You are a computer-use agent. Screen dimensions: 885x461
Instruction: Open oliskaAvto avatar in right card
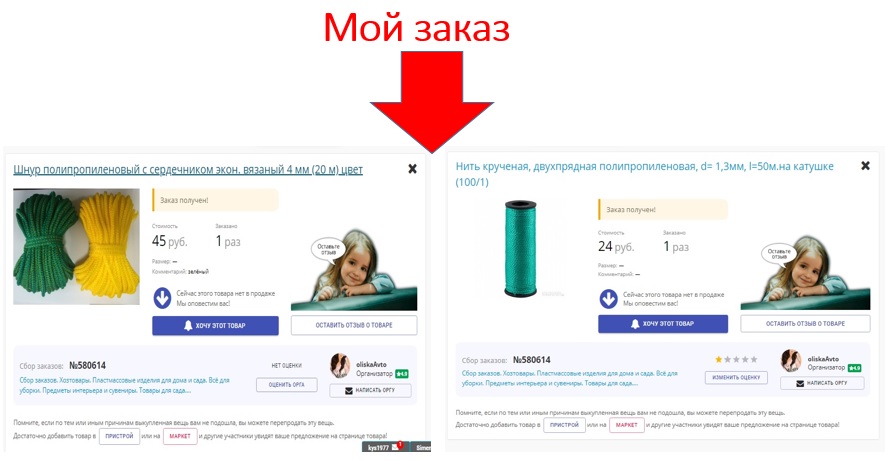(x=791, y=361)
